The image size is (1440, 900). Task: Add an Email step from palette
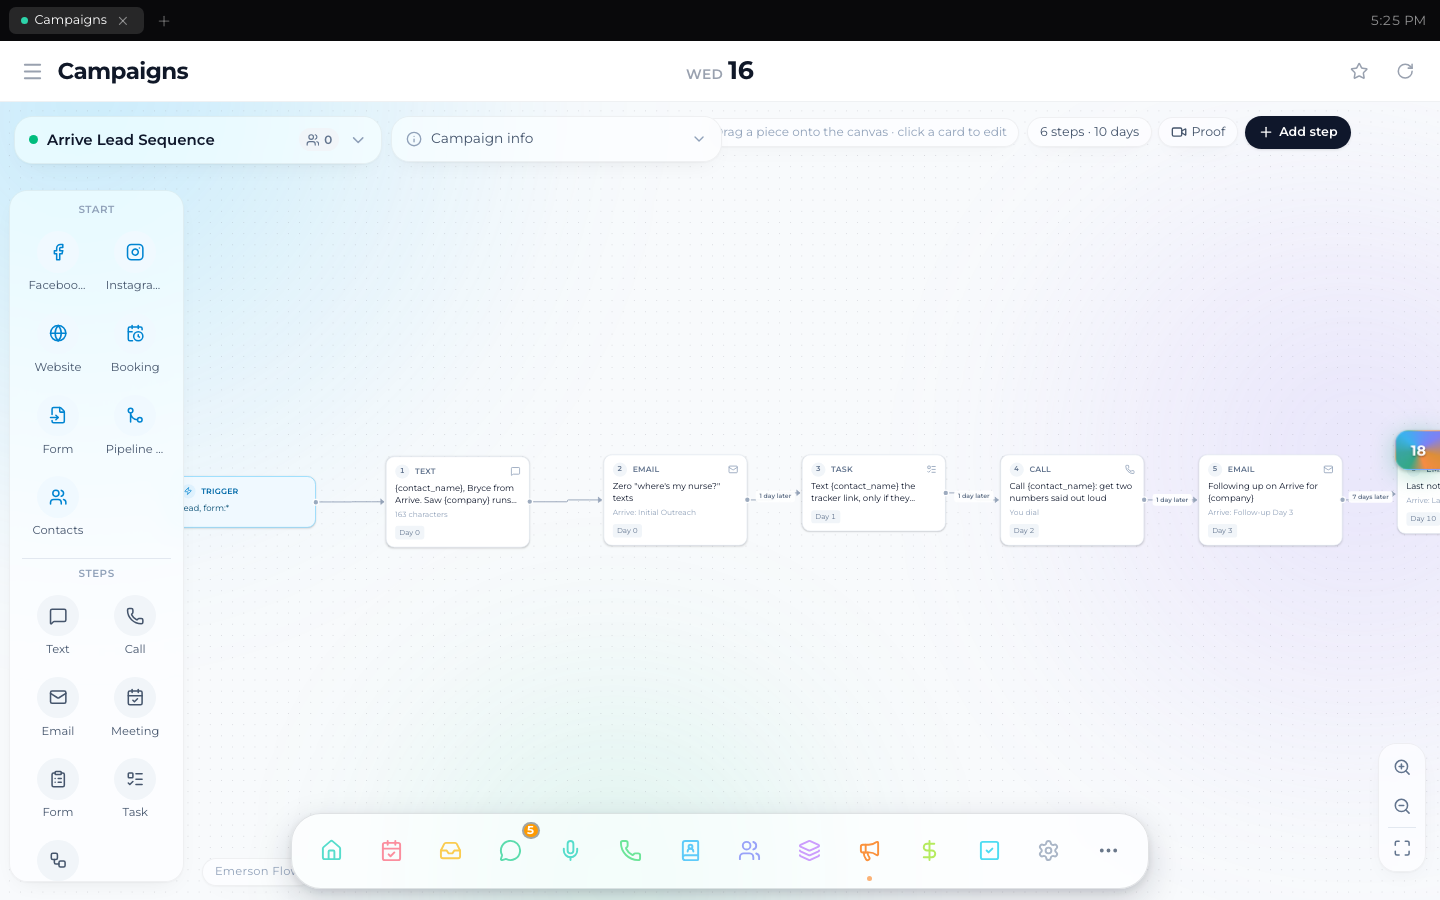point(58,698)
